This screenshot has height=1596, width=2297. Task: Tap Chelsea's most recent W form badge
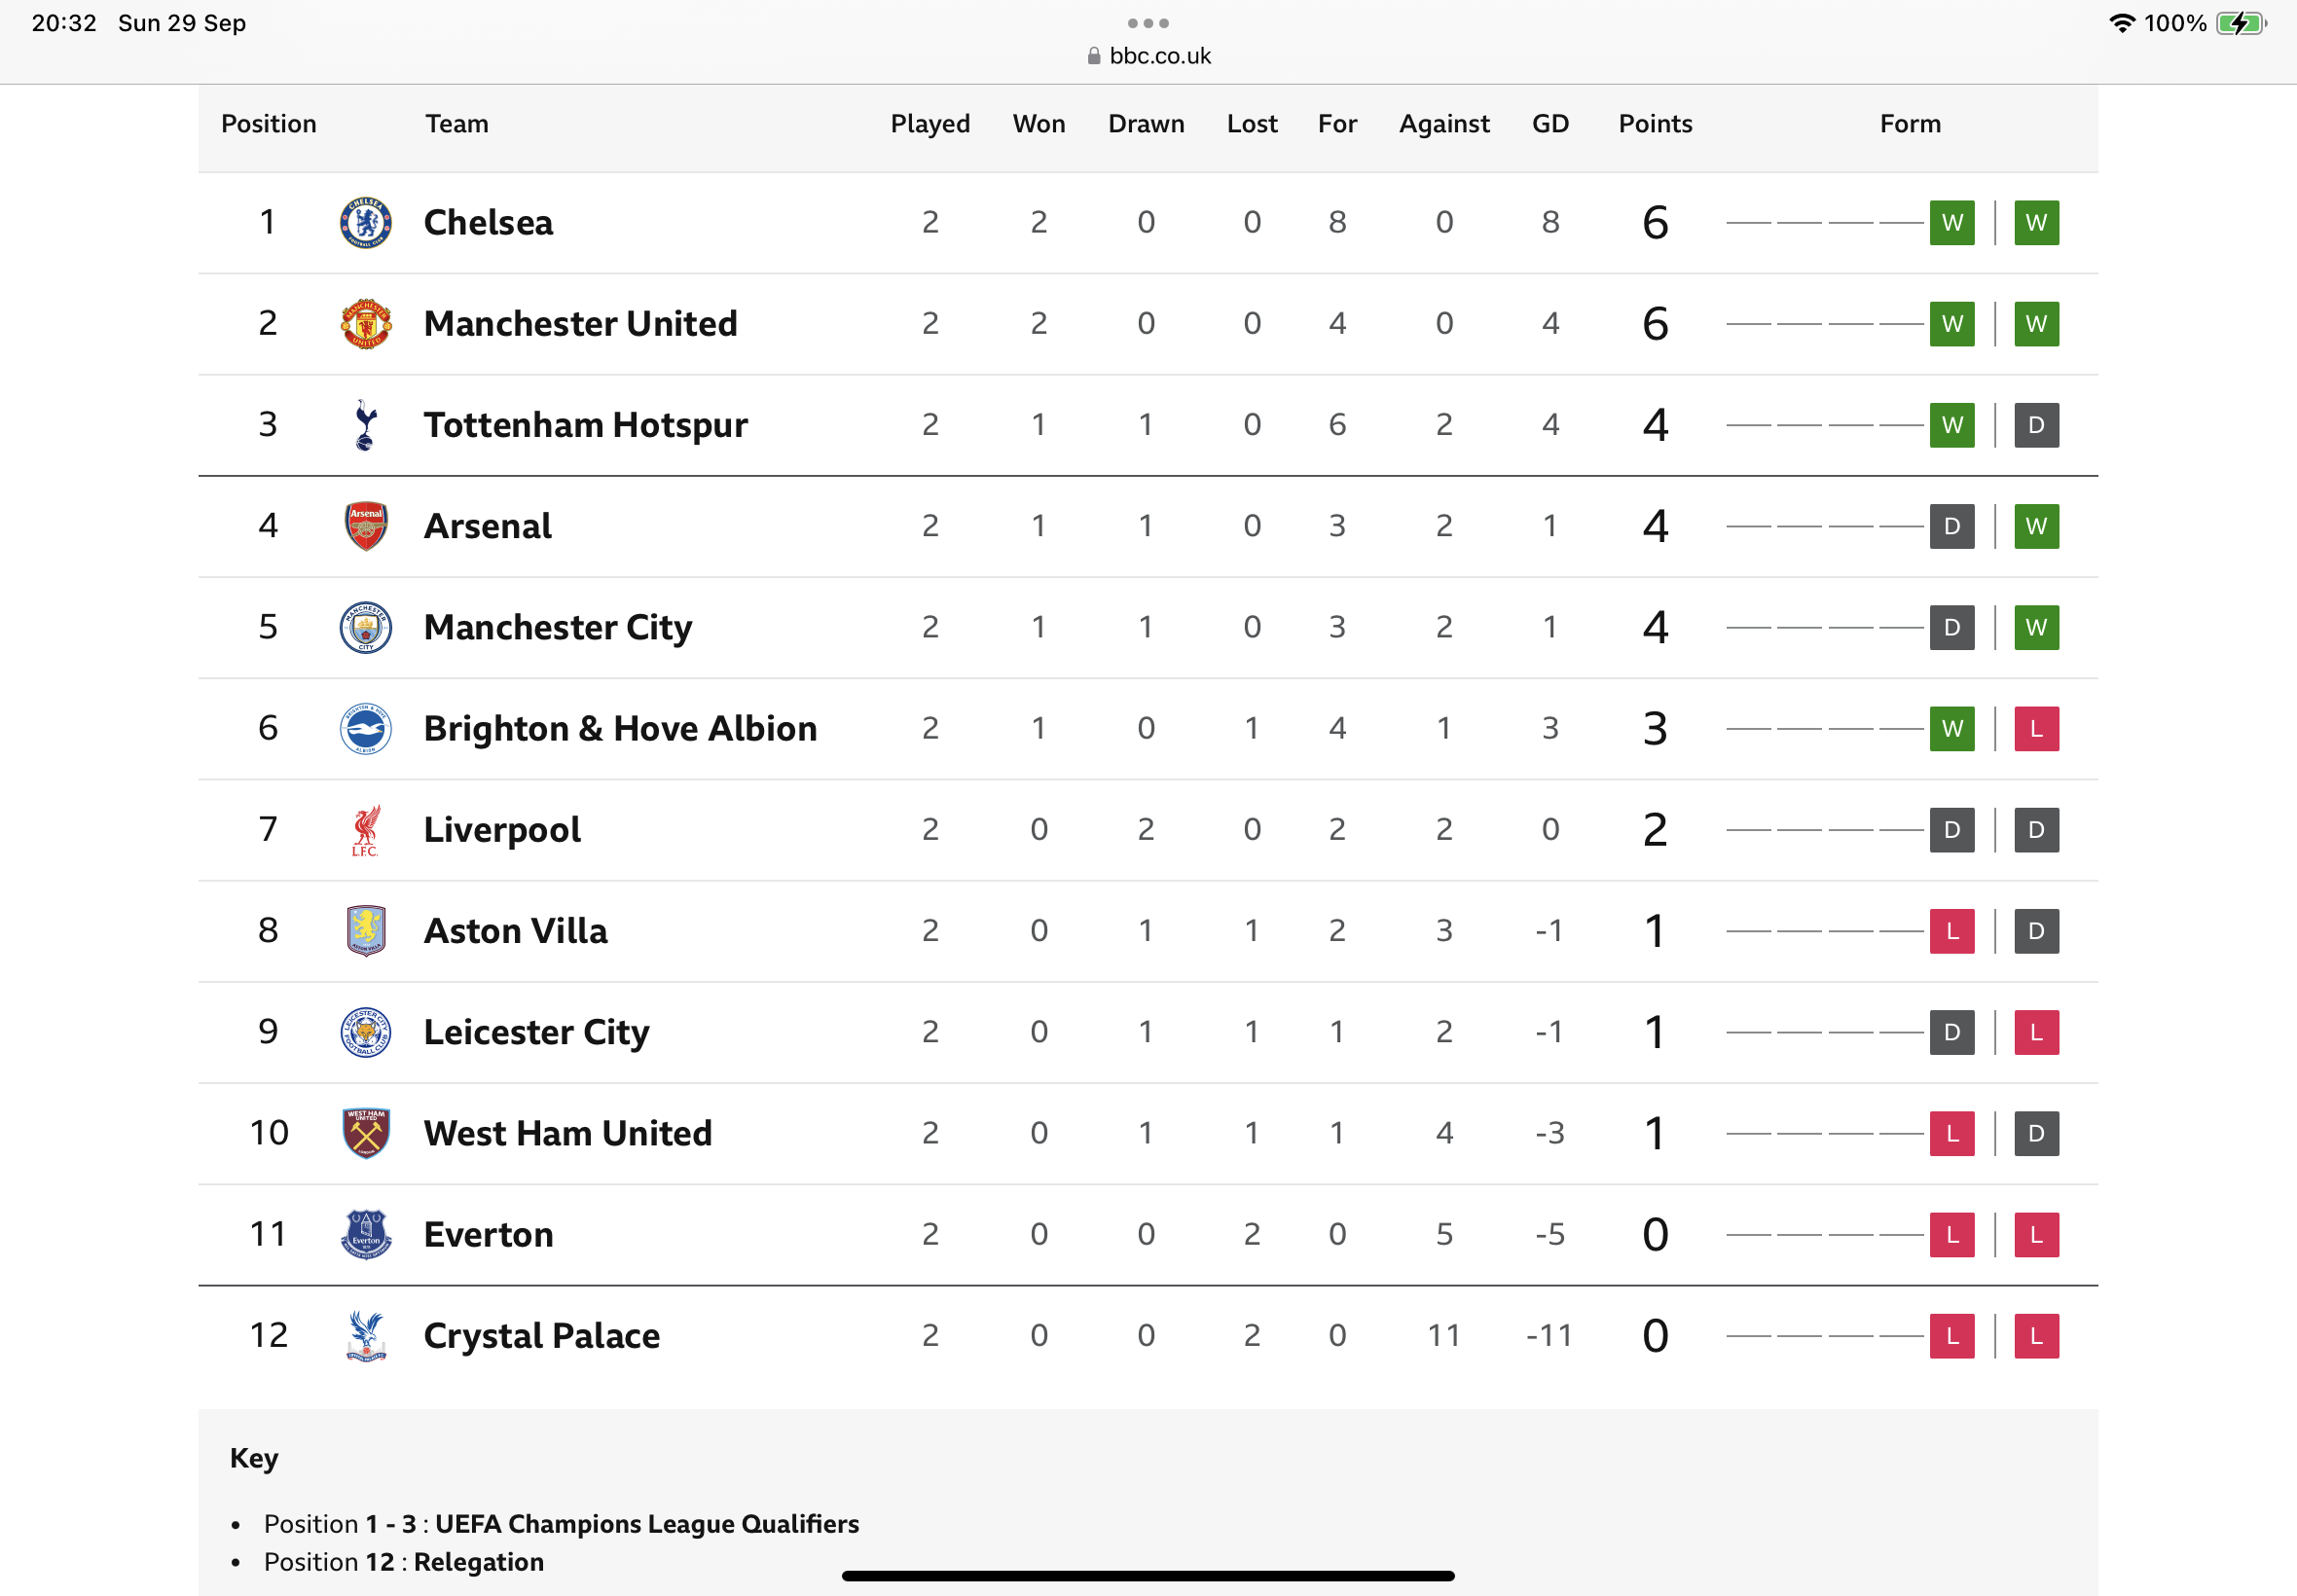2036,222
